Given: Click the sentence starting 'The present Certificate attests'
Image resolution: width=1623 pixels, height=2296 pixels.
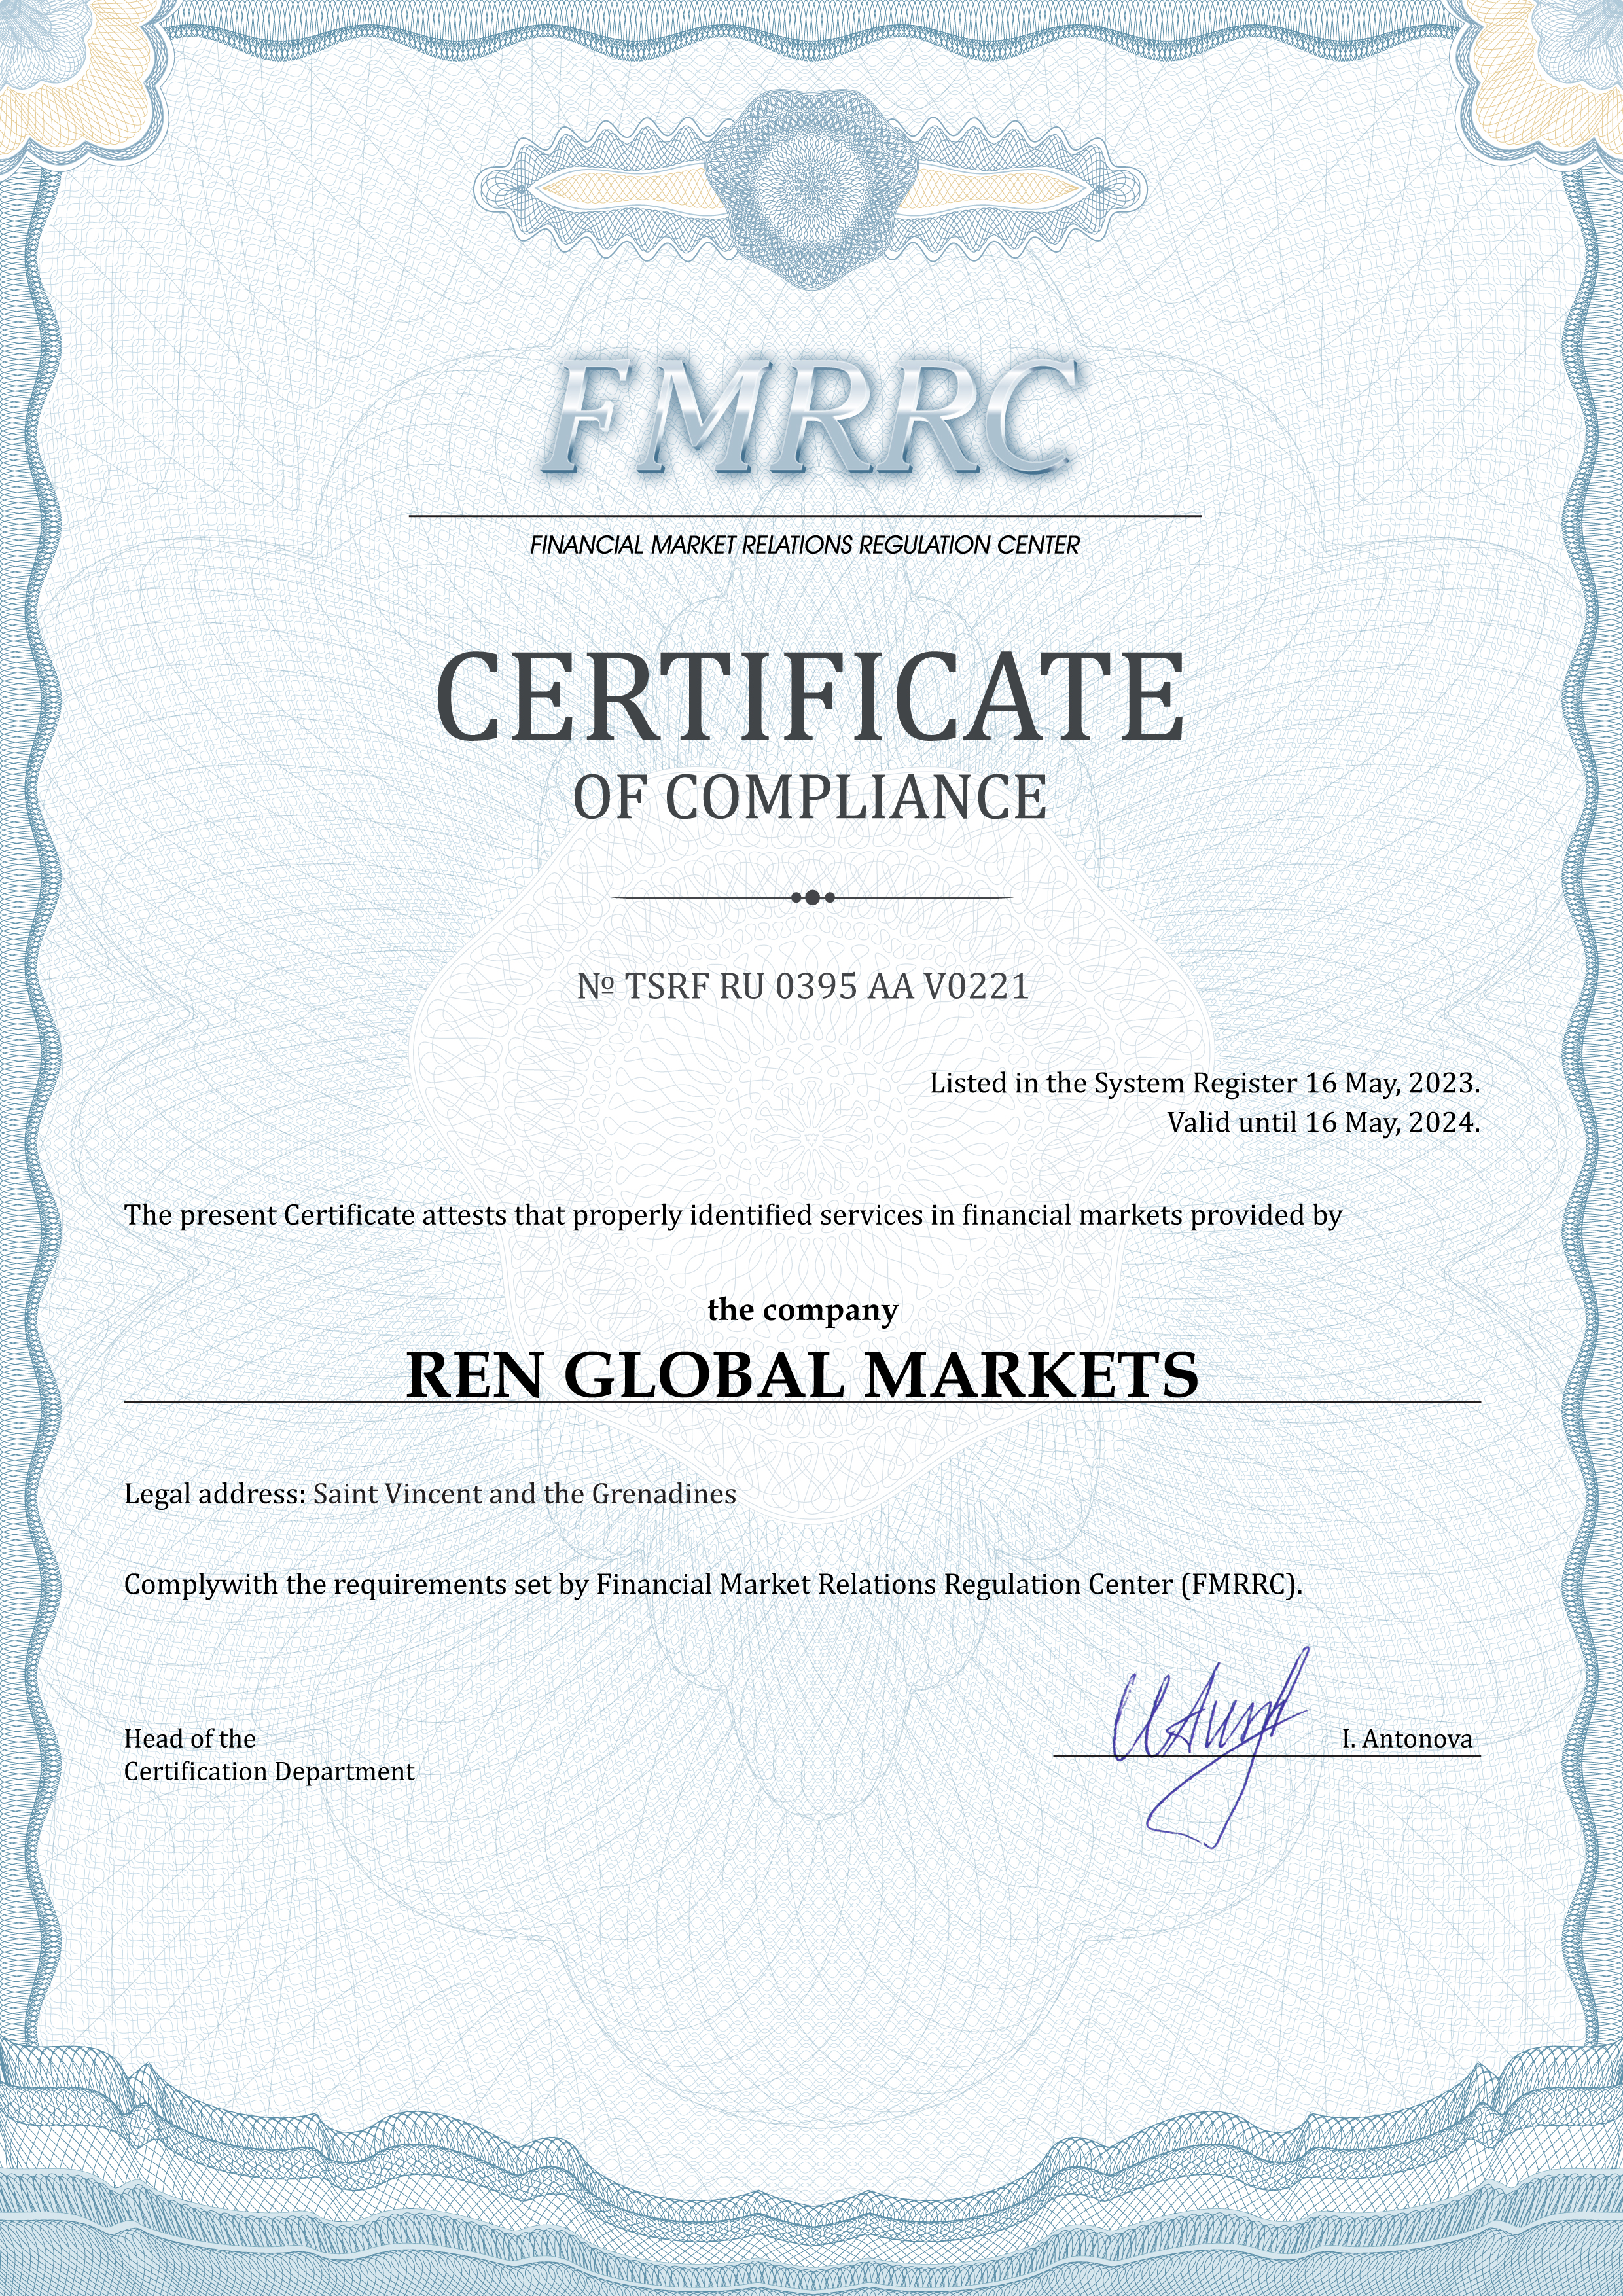Looking at the screenshot, I should (732, 1215).
